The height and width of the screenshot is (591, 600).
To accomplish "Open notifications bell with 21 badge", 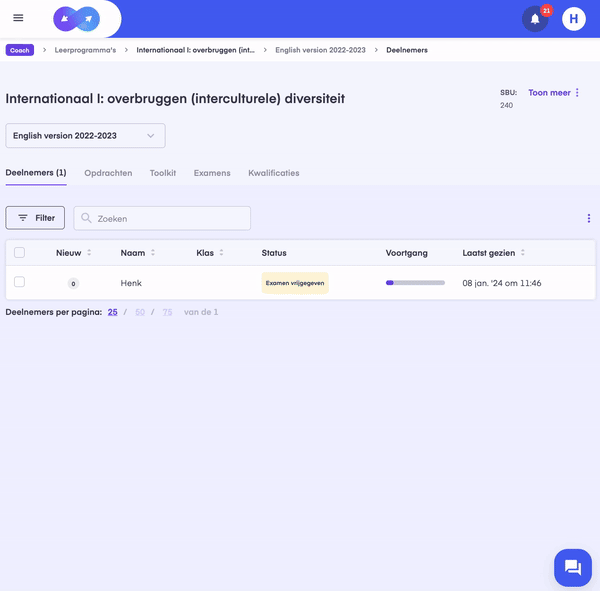I will tap(535, 19).
